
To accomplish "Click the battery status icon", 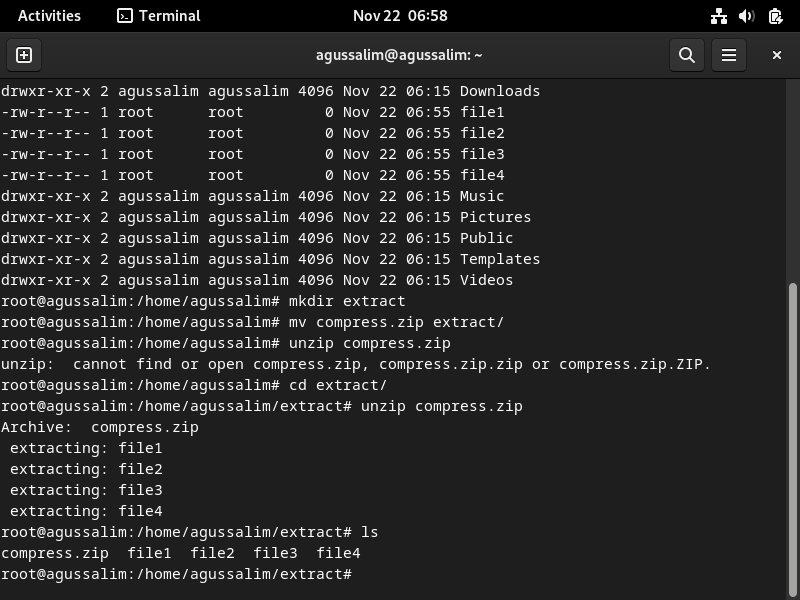I will 776,16.
